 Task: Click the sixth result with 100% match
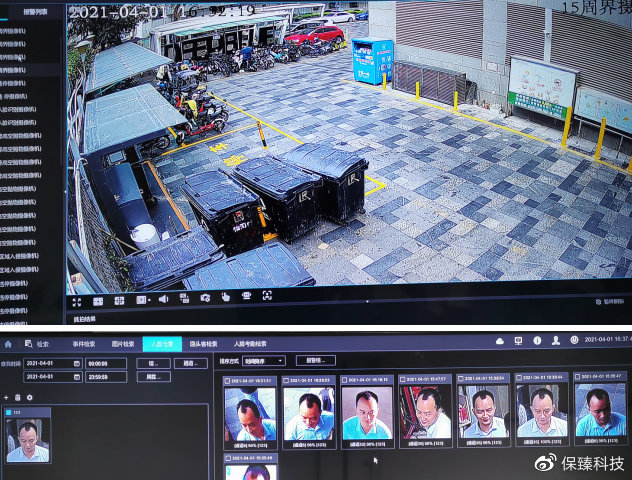pyautogui.click(x=542, y=411)
